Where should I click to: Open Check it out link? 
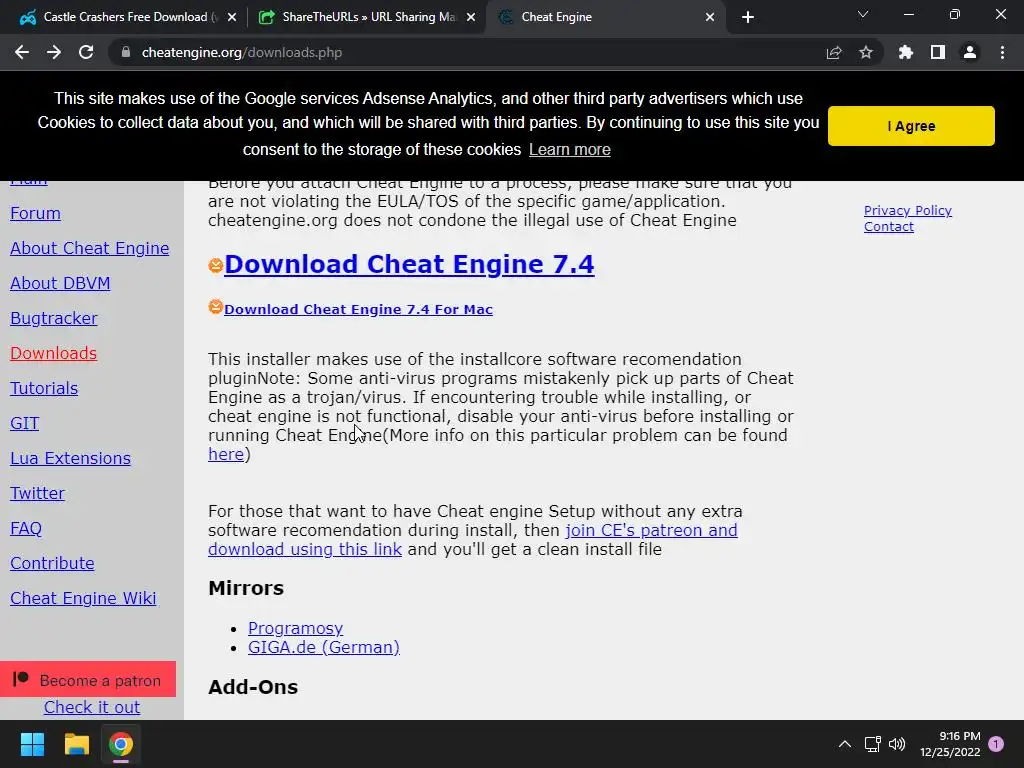[x=91, y=707]
